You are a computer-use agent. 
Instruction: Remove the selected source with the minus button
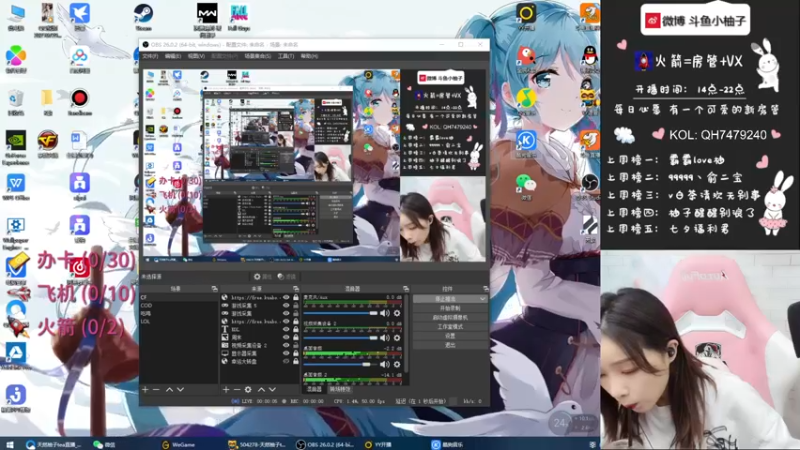[x=237, y=390]
